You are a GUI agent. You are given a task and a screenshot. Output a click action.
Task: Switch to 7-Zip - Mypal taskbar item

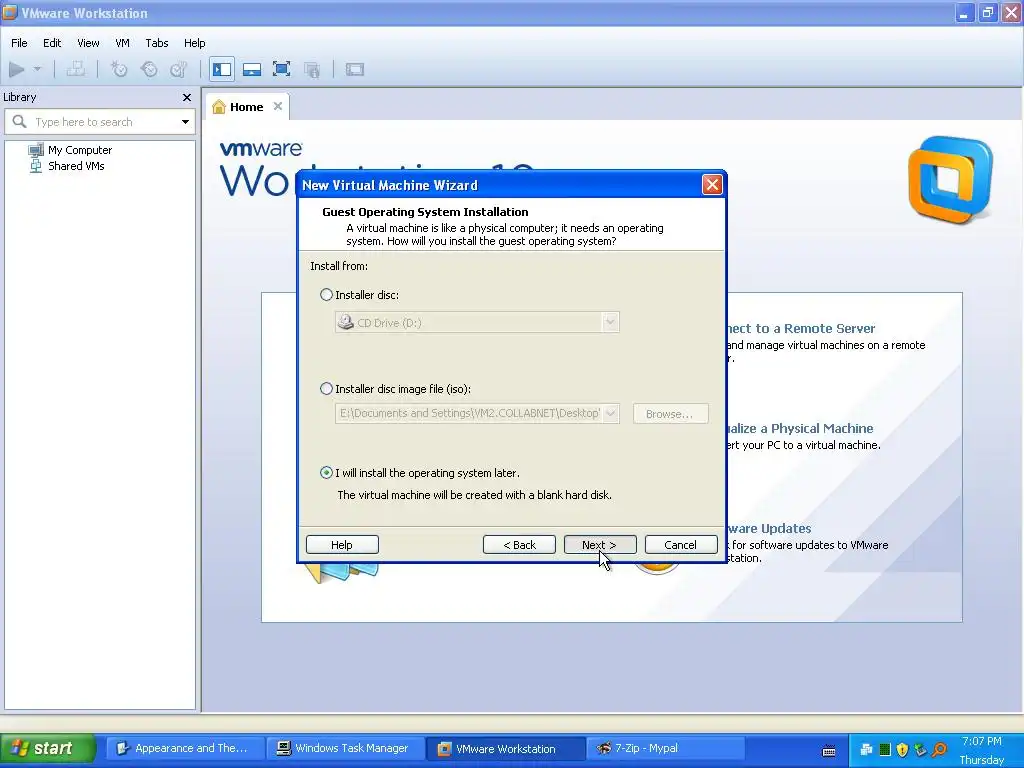point(665,748)
